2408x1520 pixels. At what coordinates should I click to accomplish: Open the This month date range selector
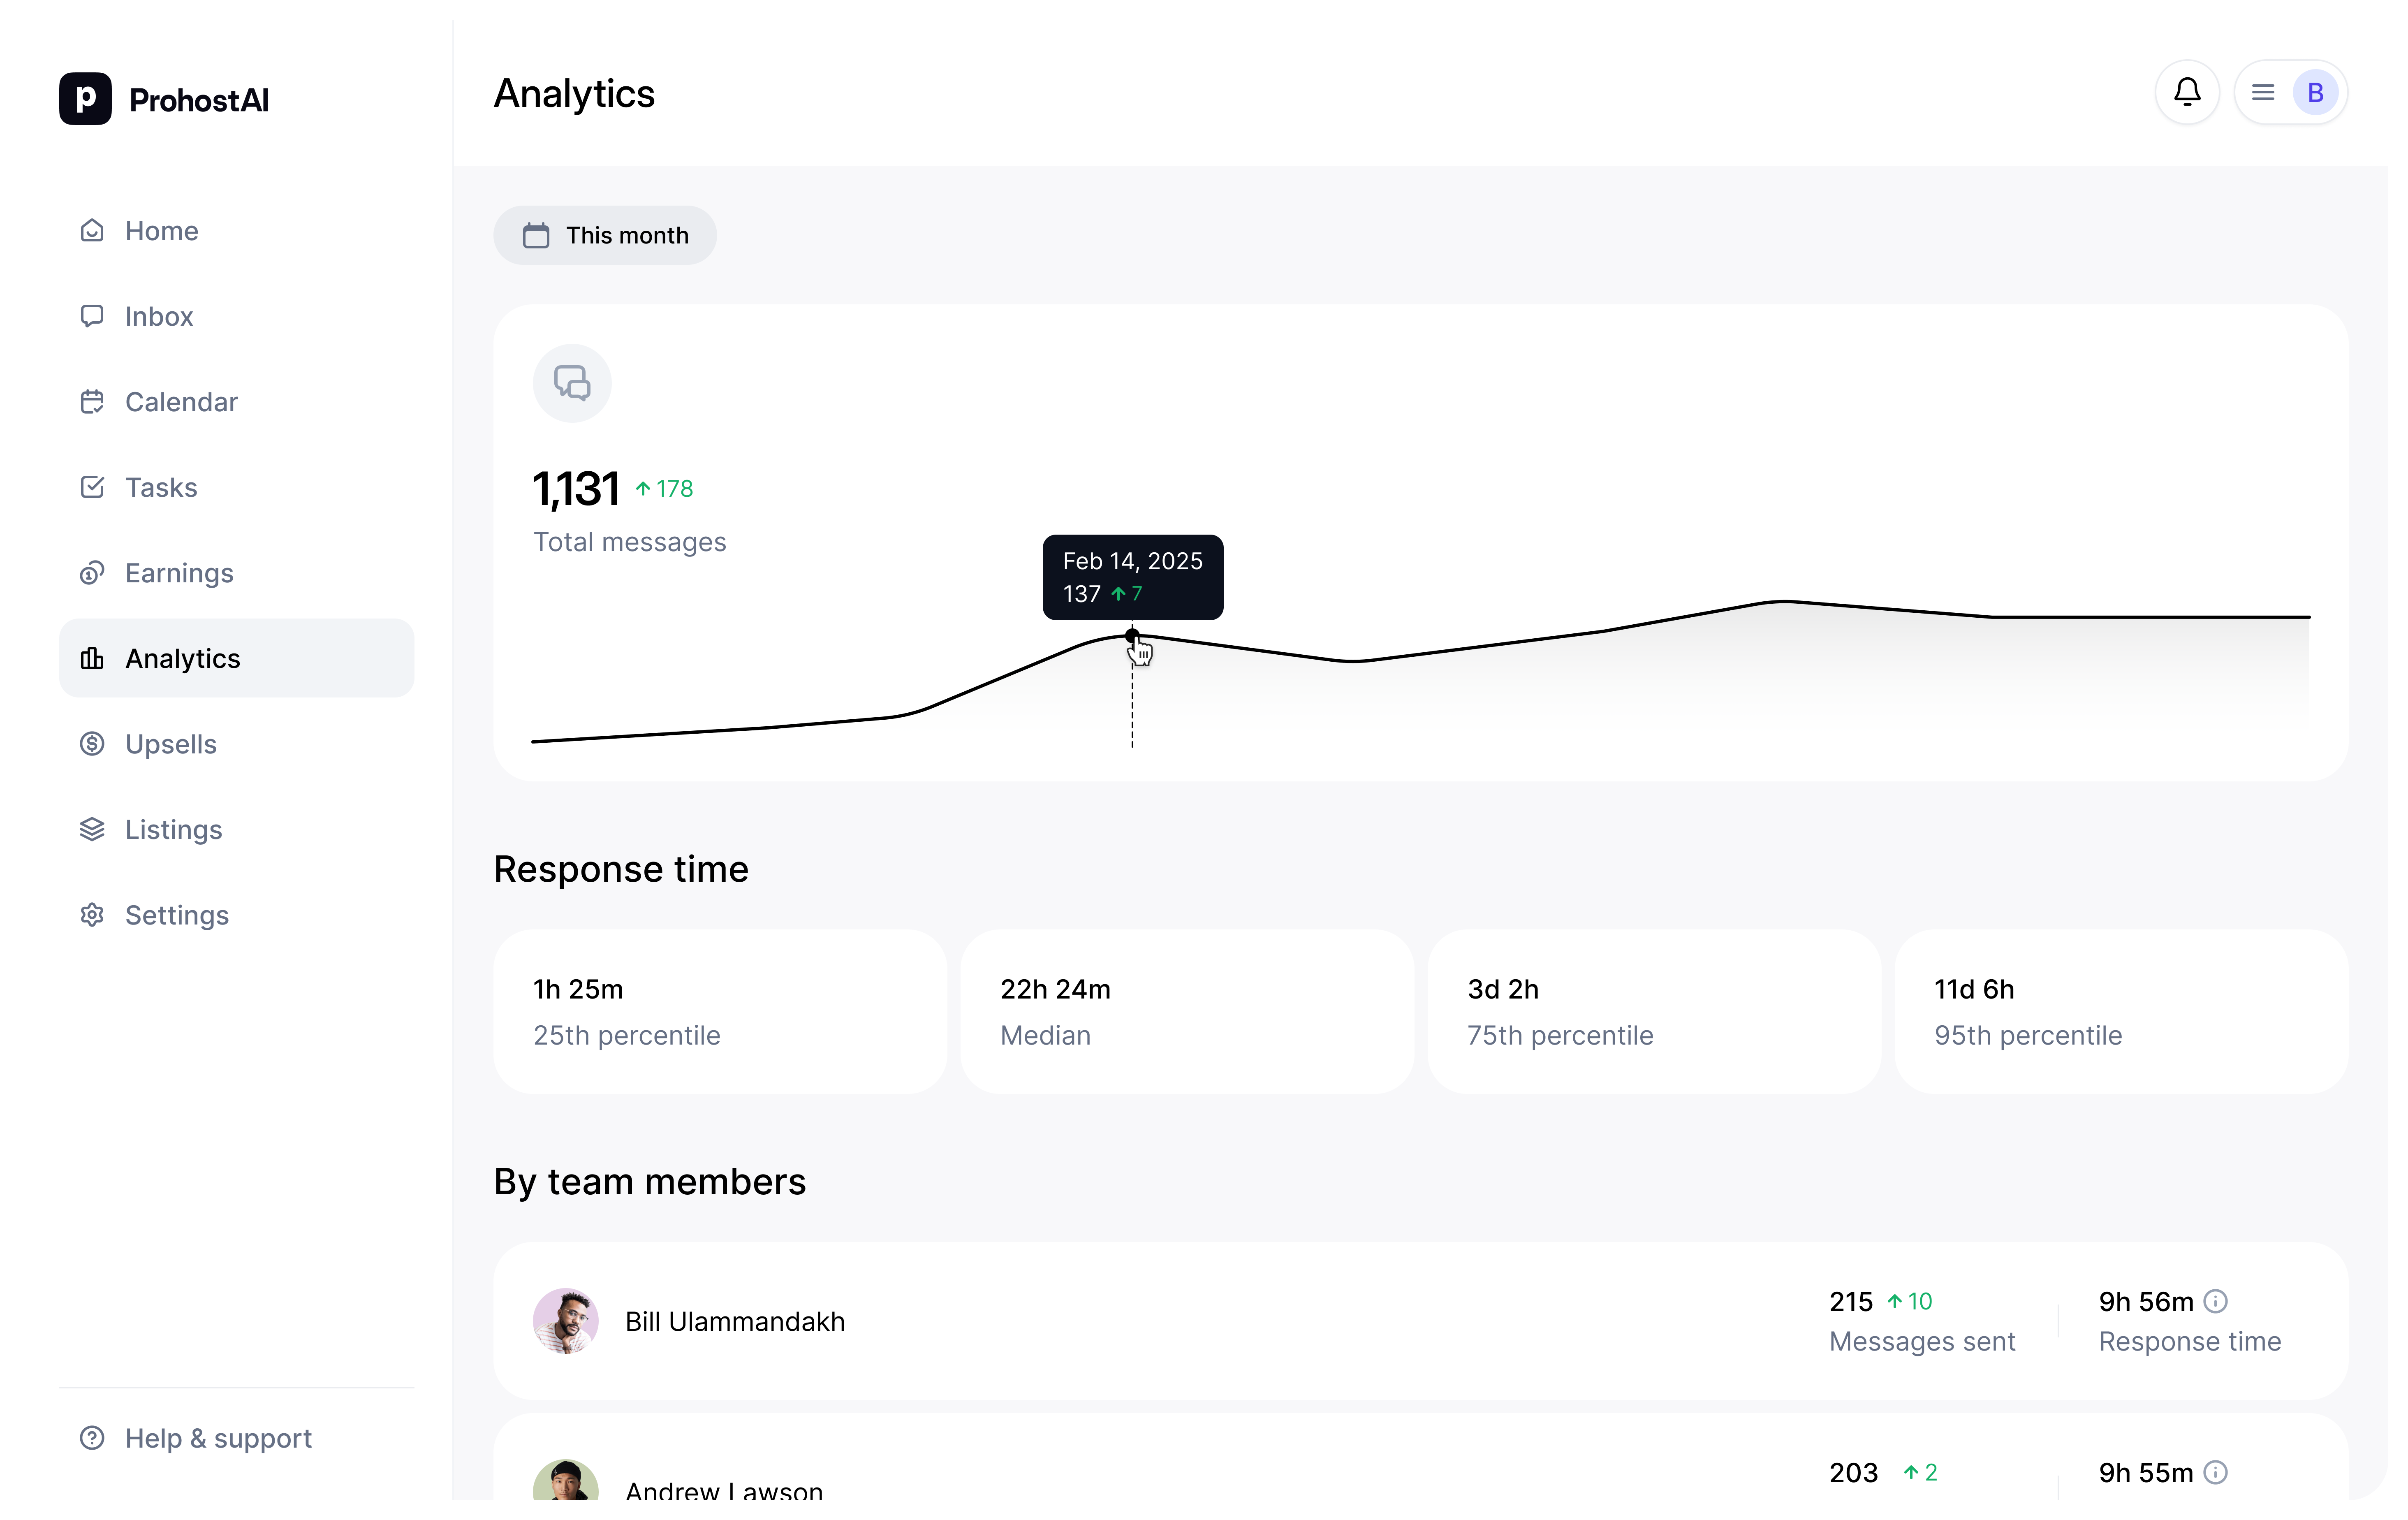pyautogui.click(x=604, y=235)
